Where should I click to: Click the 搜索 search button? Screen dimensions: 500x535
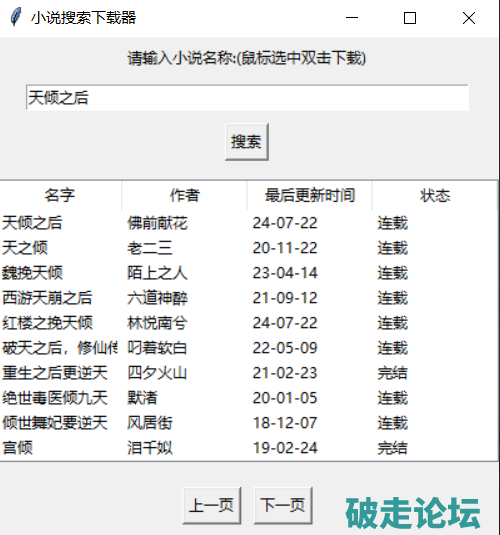coord(247,142)
